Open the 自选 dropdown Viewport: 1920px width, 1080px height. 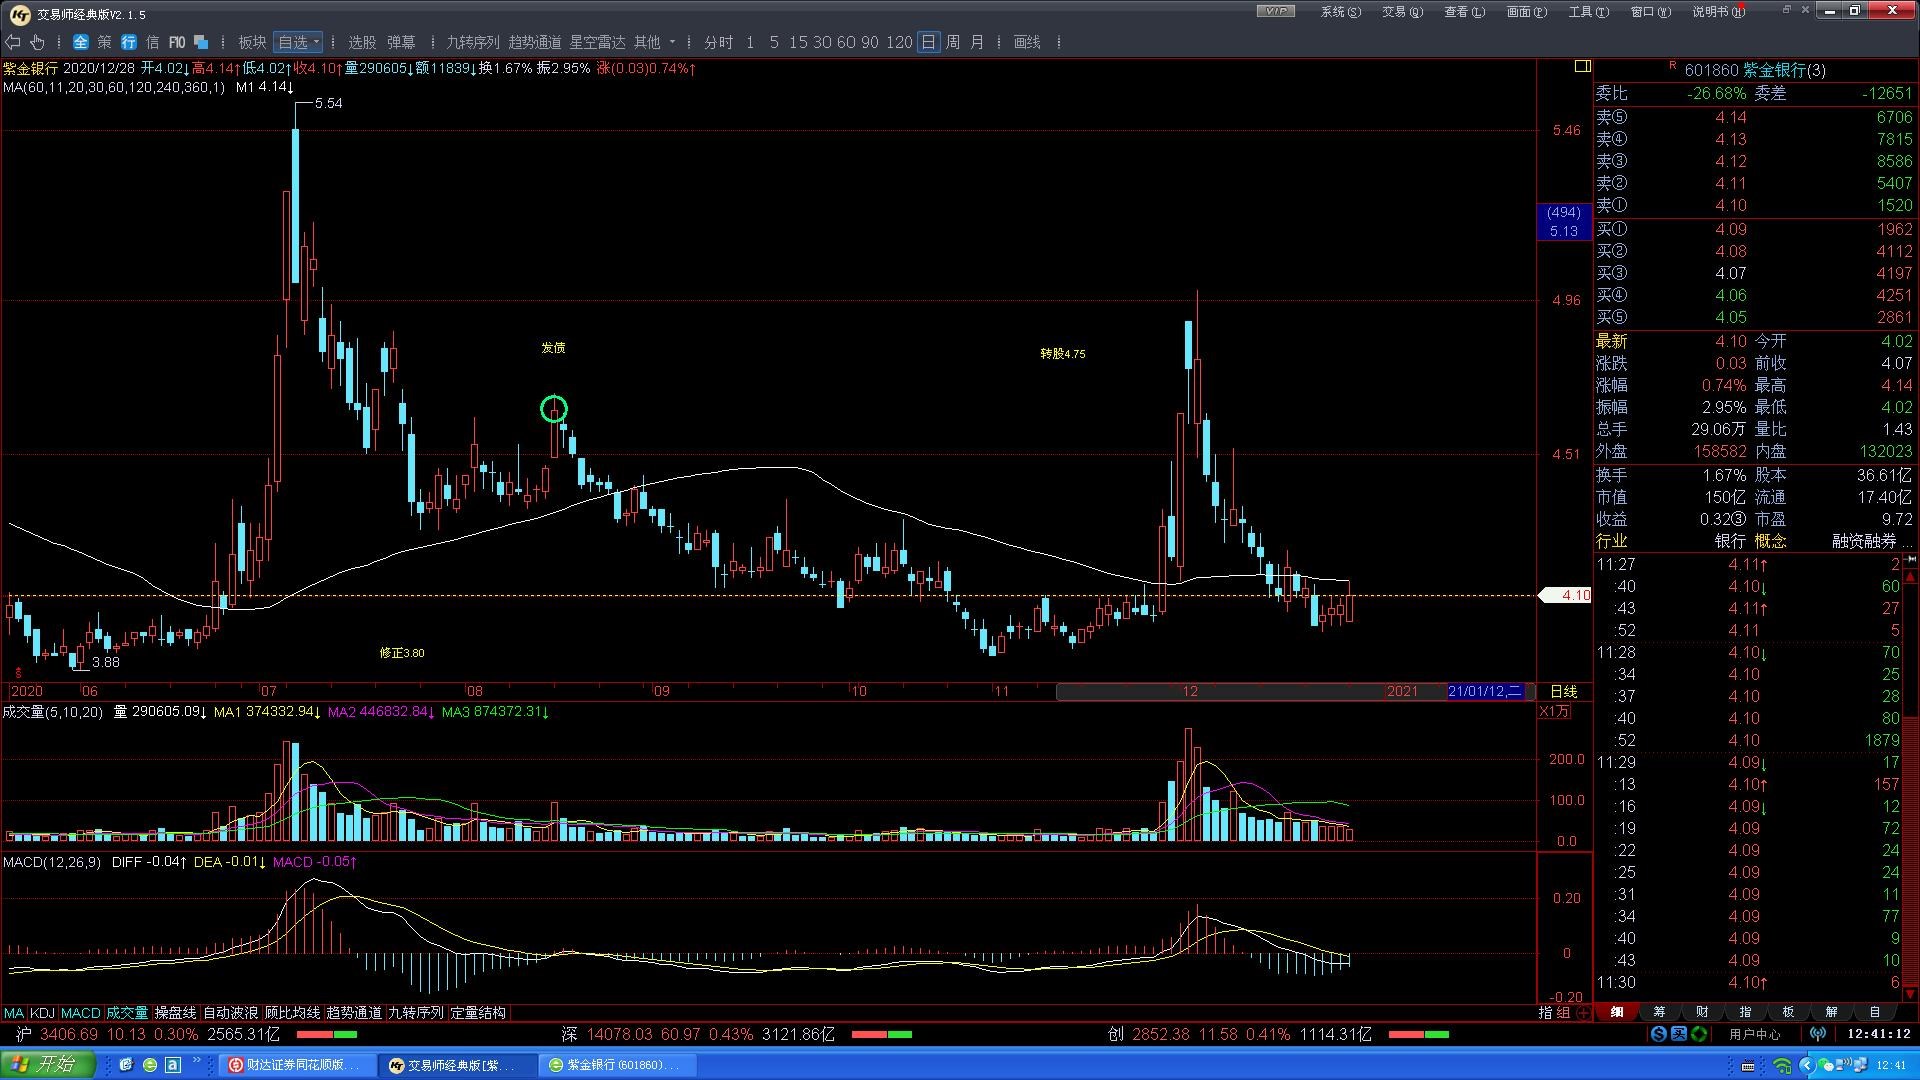299,42
